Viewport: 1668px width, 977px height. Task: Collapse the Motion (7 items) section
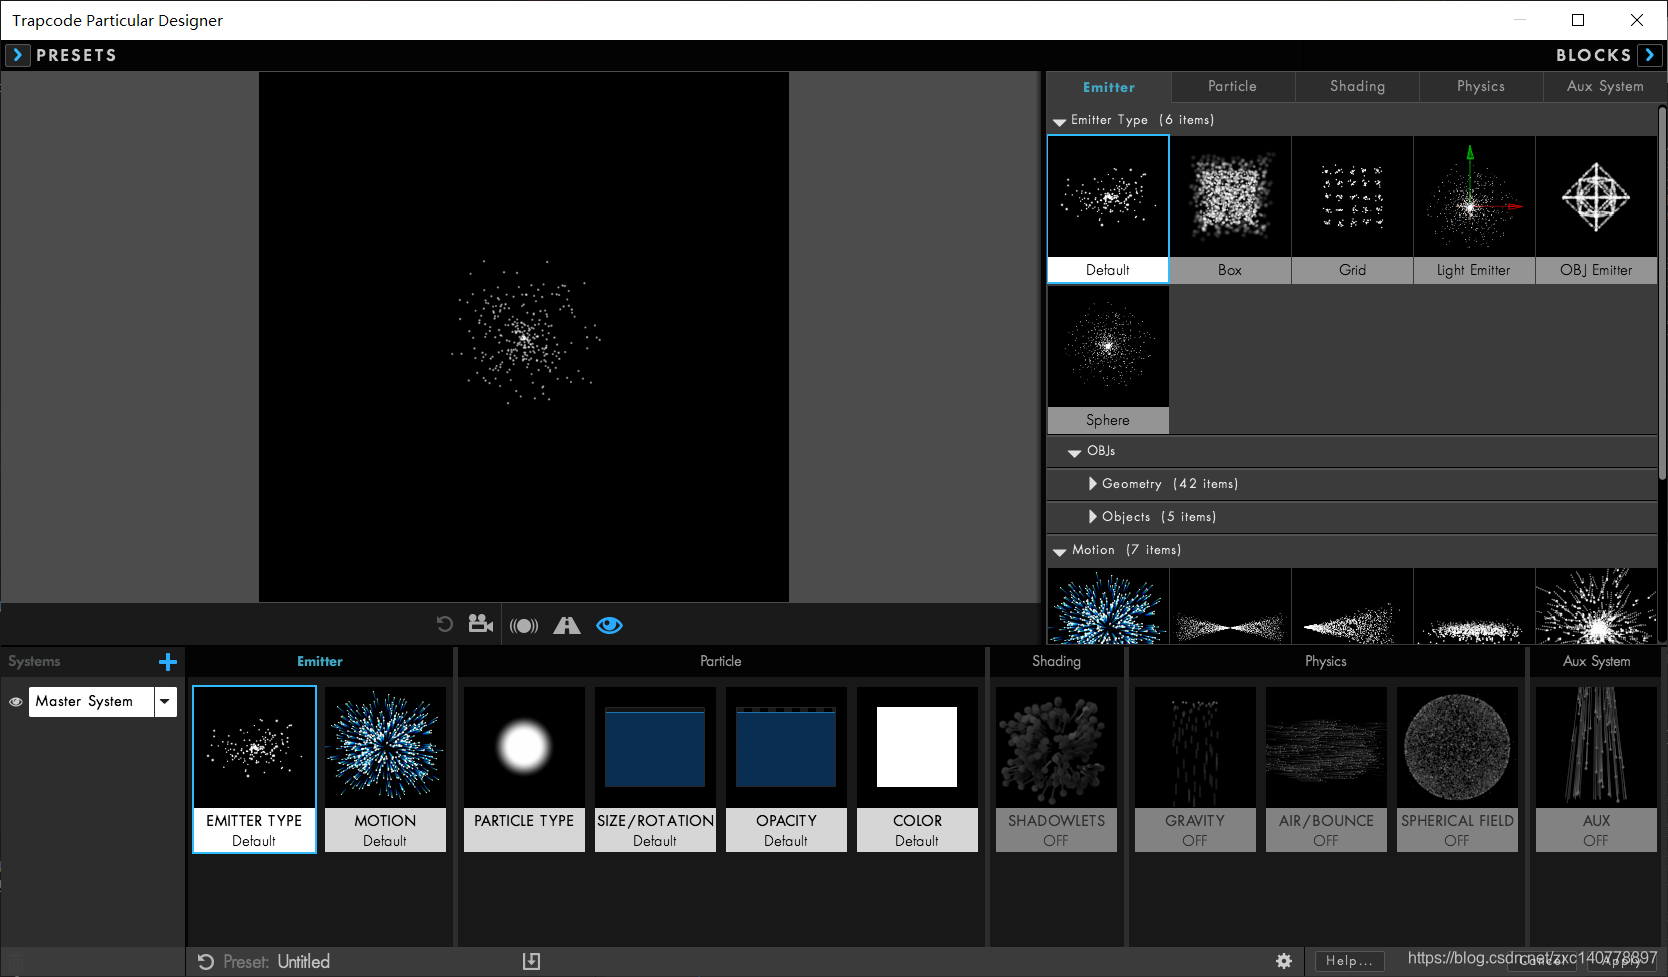(x=1059, y=551)
